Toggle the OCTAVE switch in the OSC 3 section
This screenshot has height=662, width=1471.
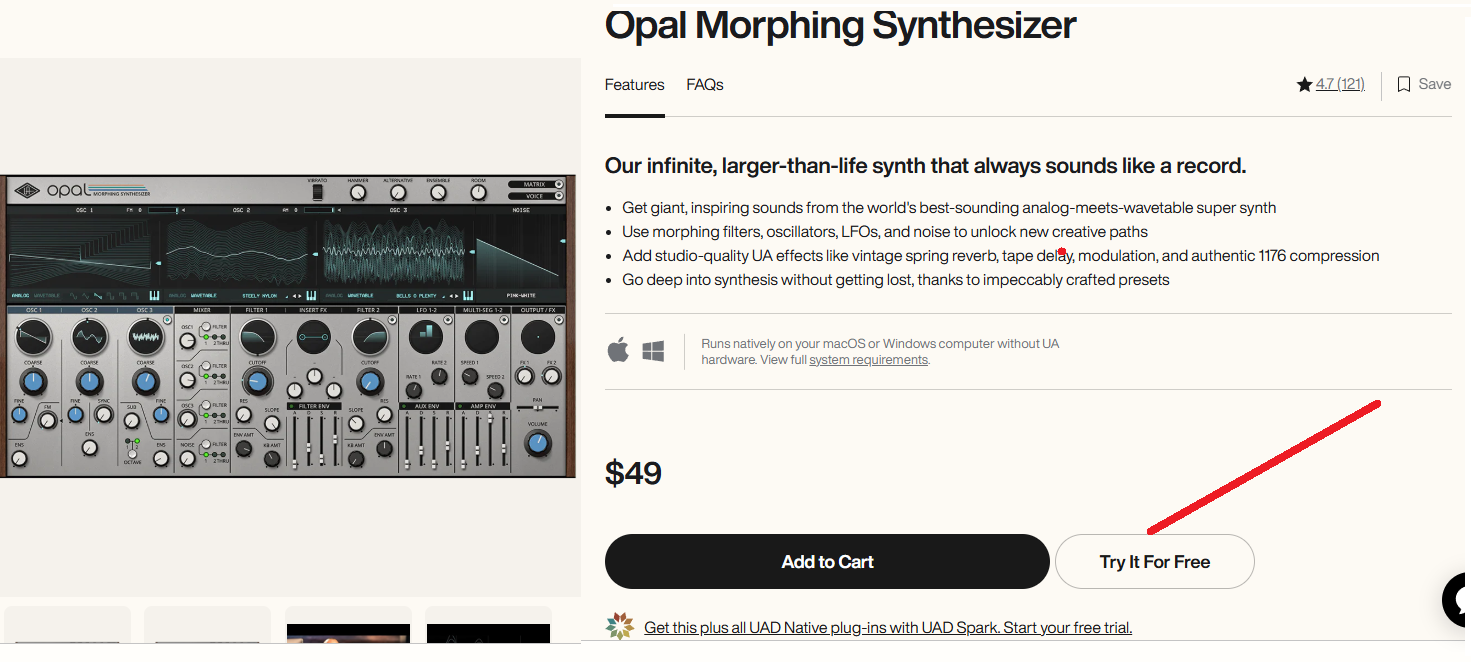point(132,454)
